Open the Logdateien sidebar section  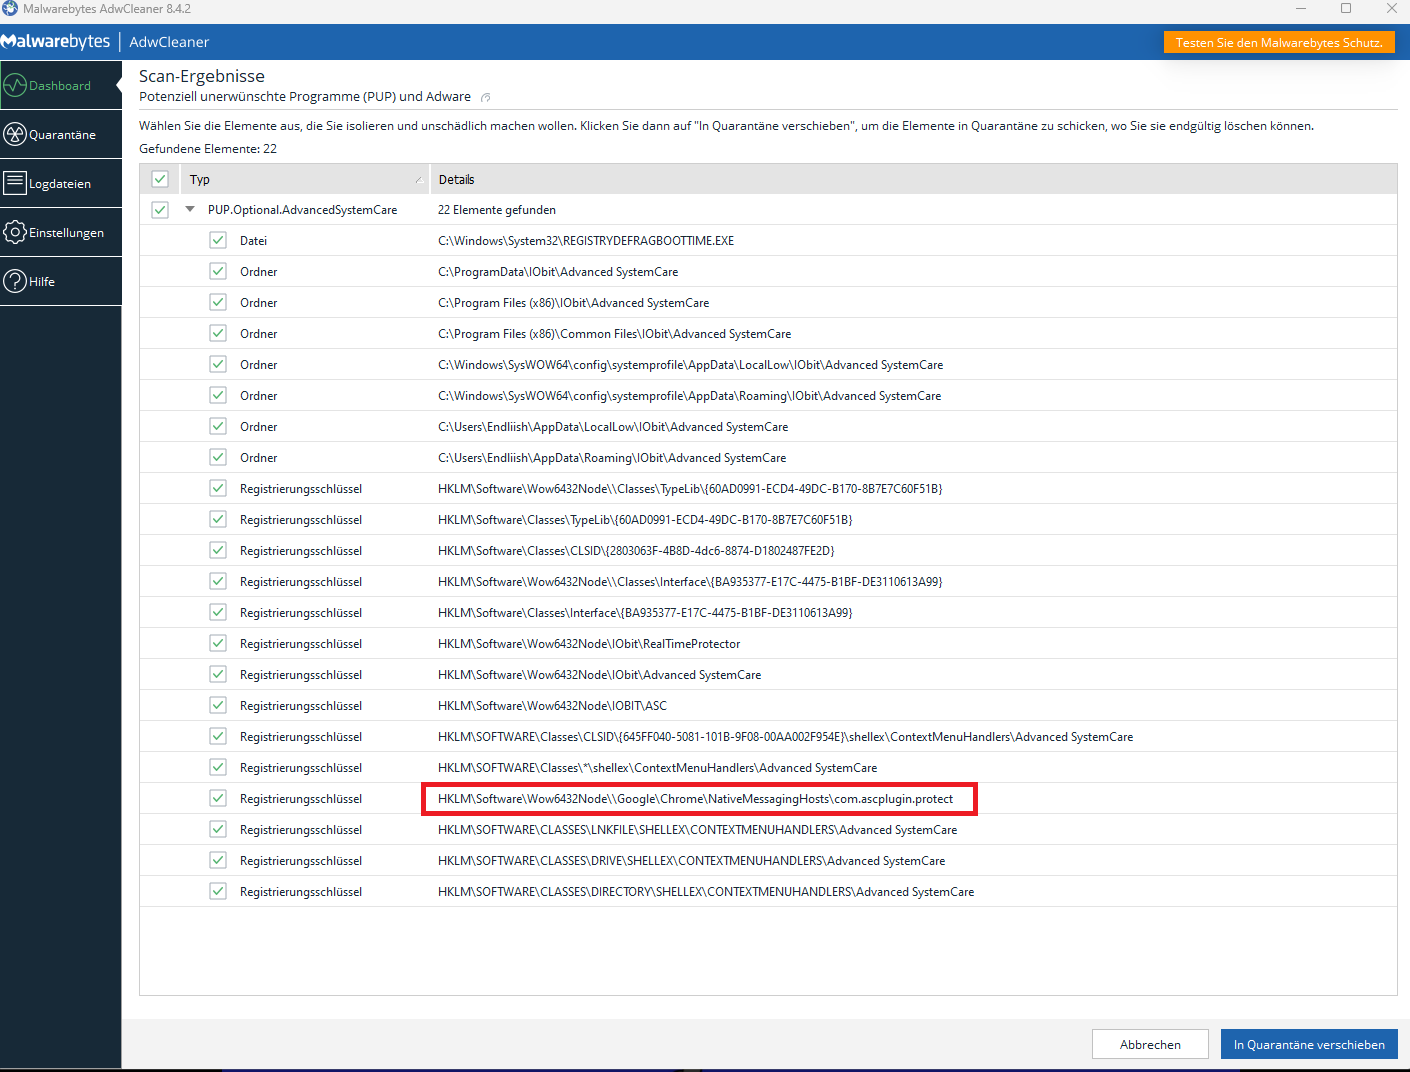pyautogui.click(x=60, y=184)
